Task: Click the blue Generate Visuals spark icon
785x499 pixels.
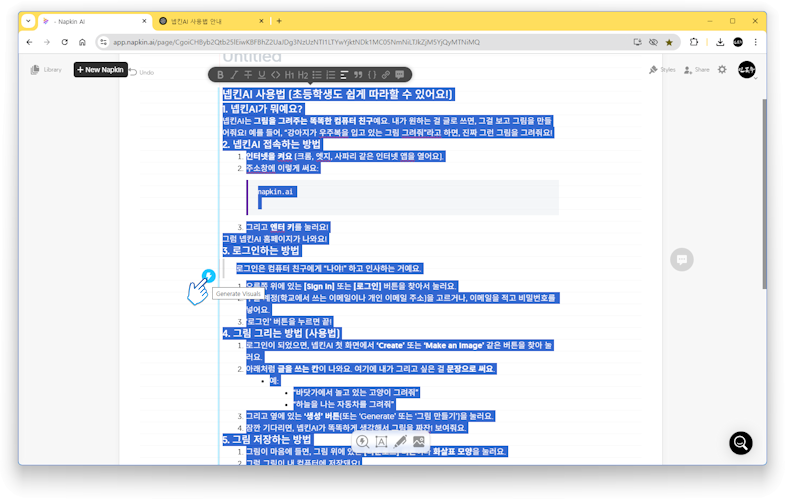Action: coord(209,275)
